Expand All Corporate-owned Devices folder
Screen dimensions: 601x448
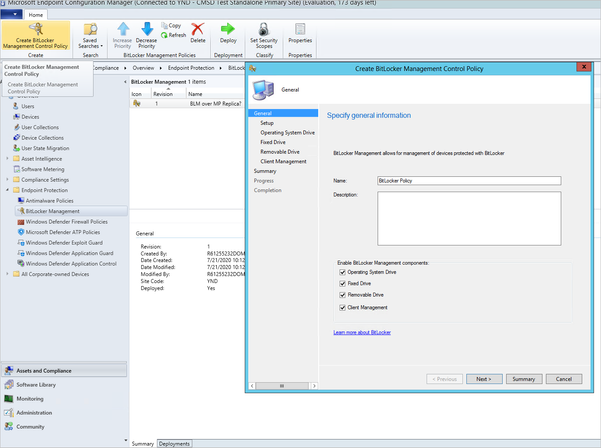[7, 274]
